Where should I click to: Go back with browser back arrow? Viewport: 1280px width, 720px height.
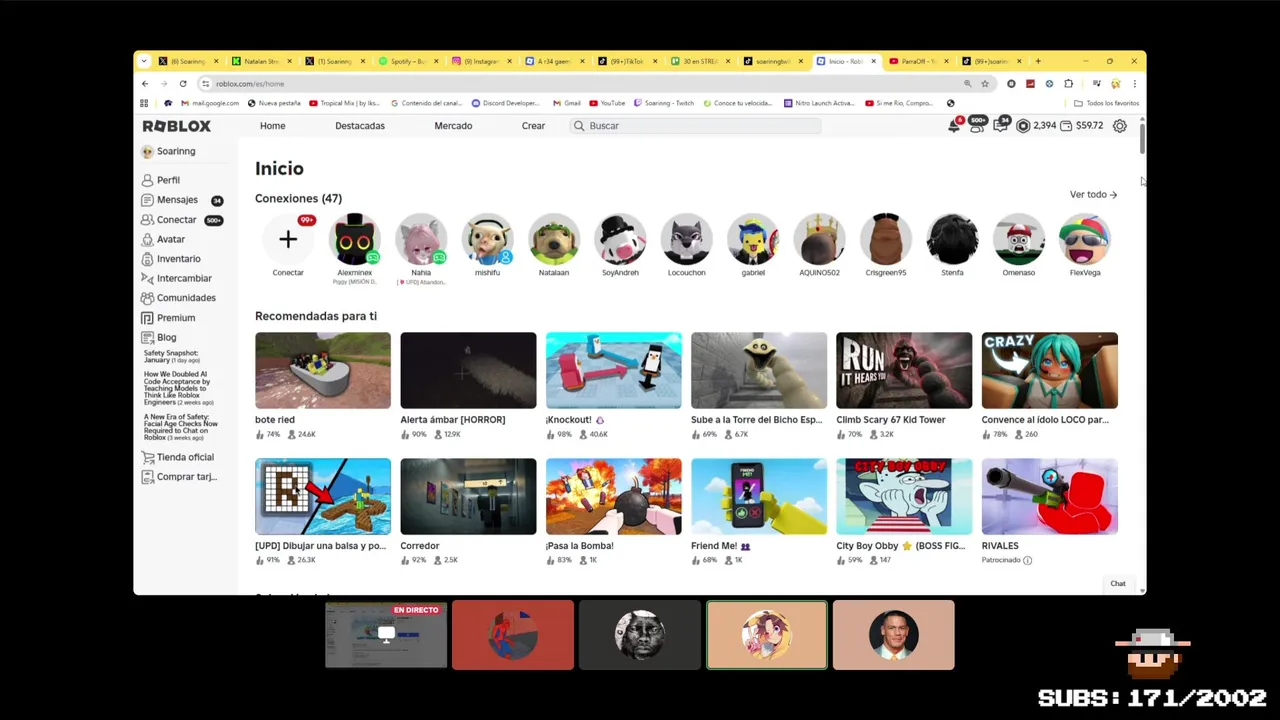pyautogui.click(x=145, y=84)
